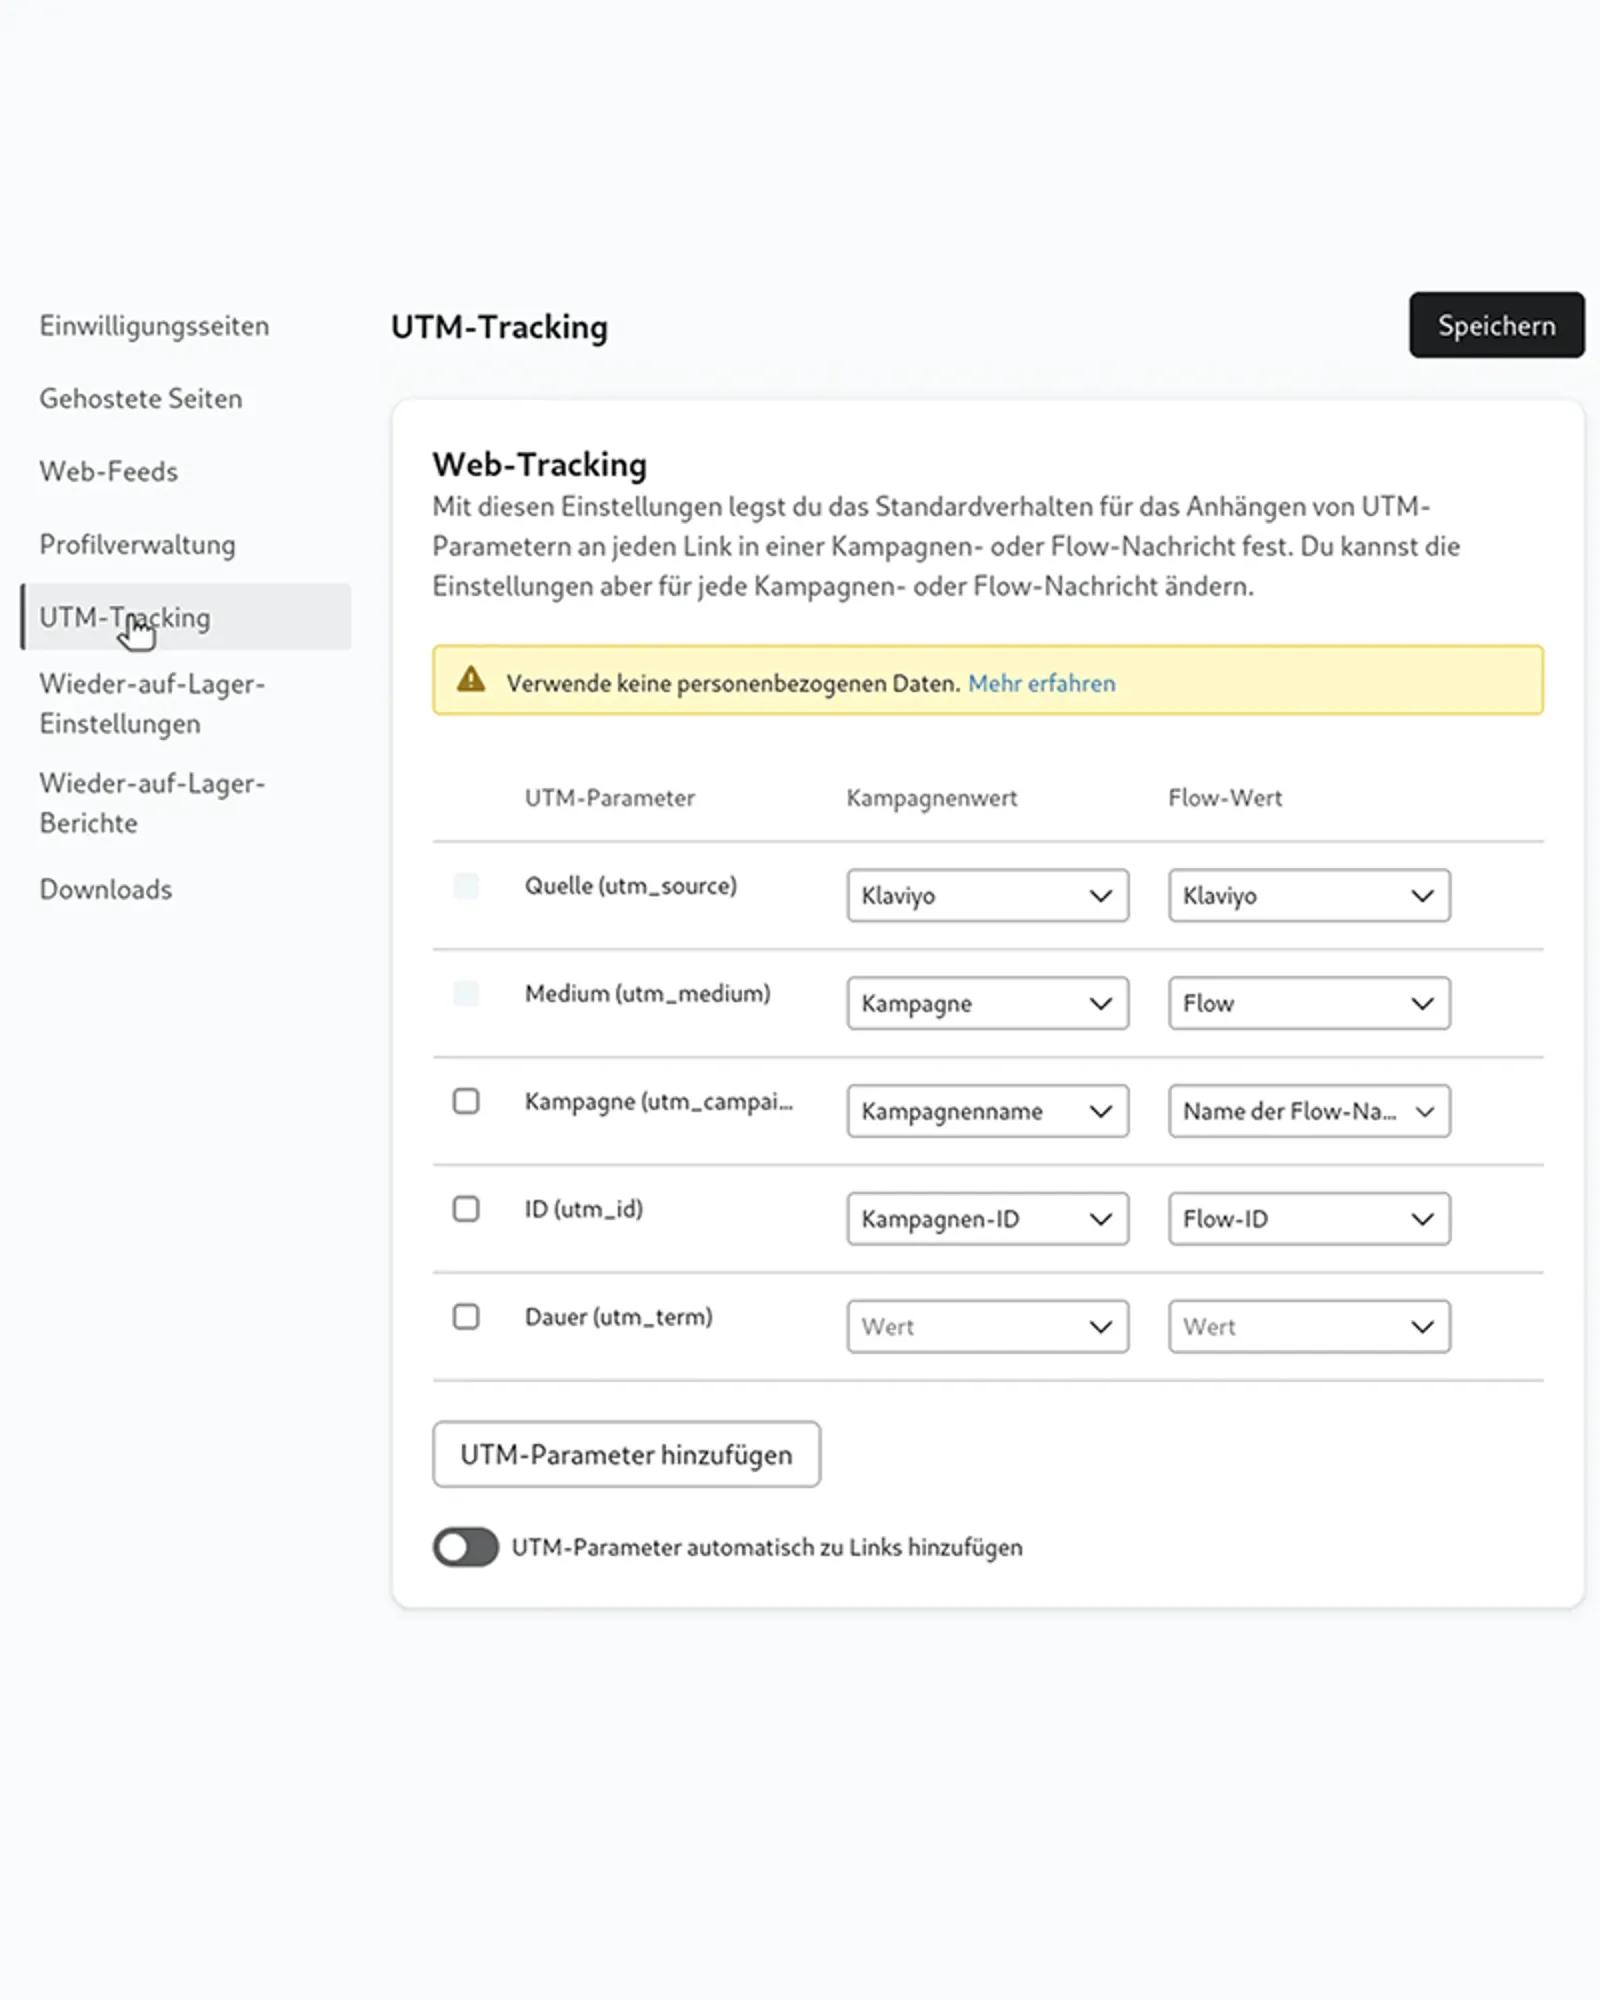Viewport: 1600px width, 2000px height.
Task: Open Wieder-auf-Lager-Berichte settings
Action: tap(152, 803)
